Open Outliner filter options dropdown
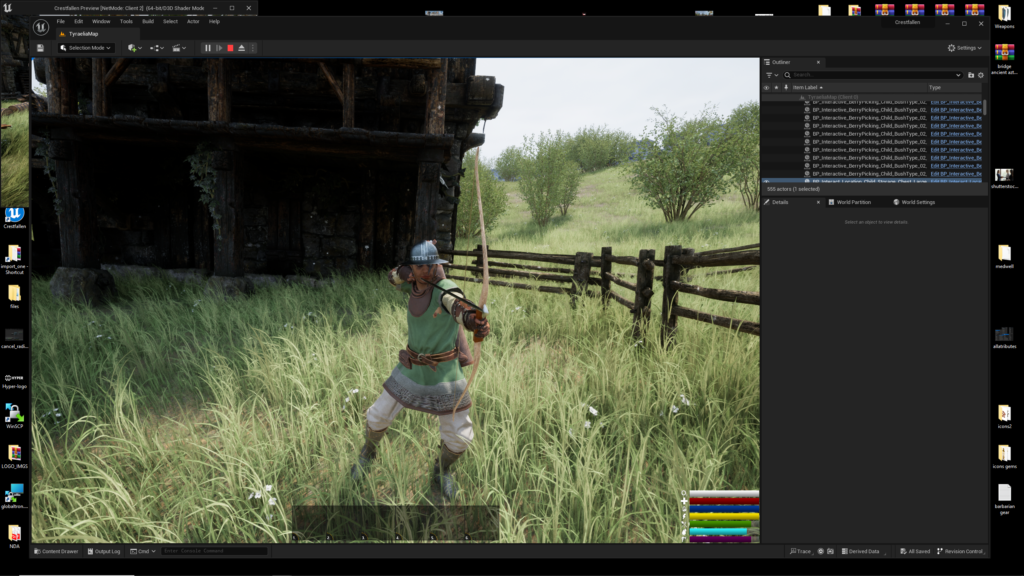This screenshot has width=1024, height=576. [772, 75]
